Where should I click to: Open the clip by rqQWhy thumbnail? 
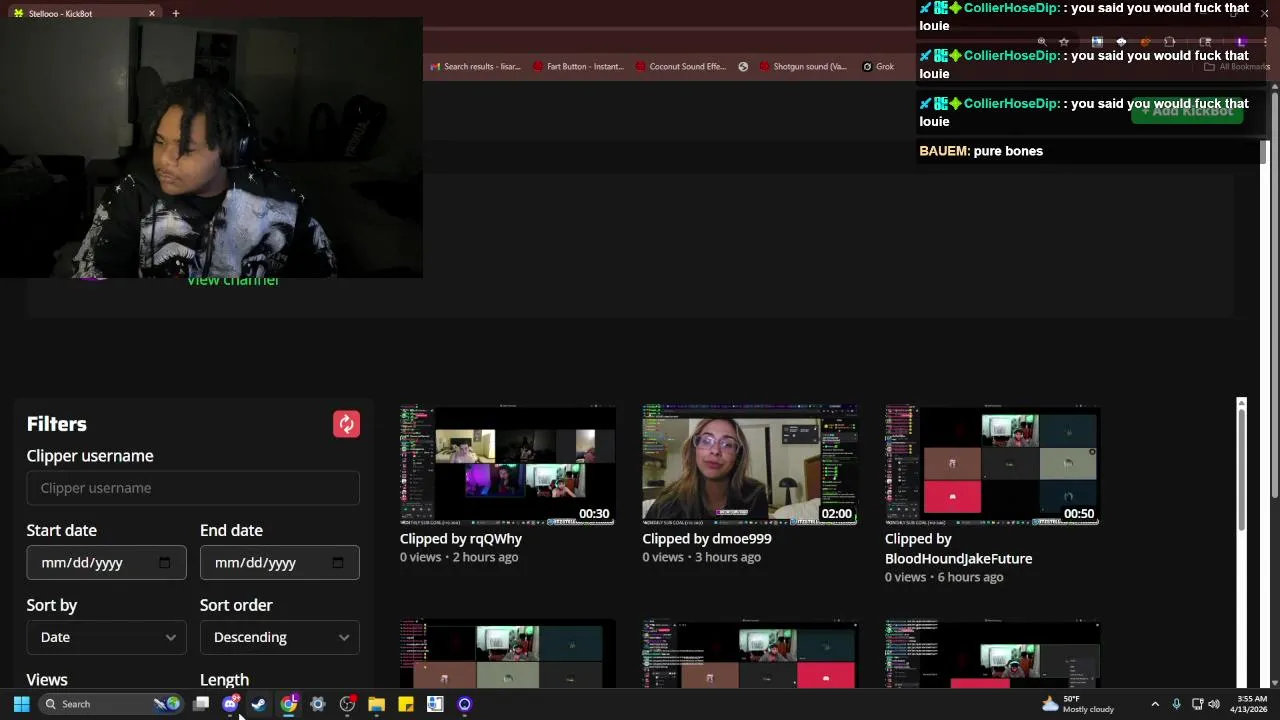[x=508, y=464]
